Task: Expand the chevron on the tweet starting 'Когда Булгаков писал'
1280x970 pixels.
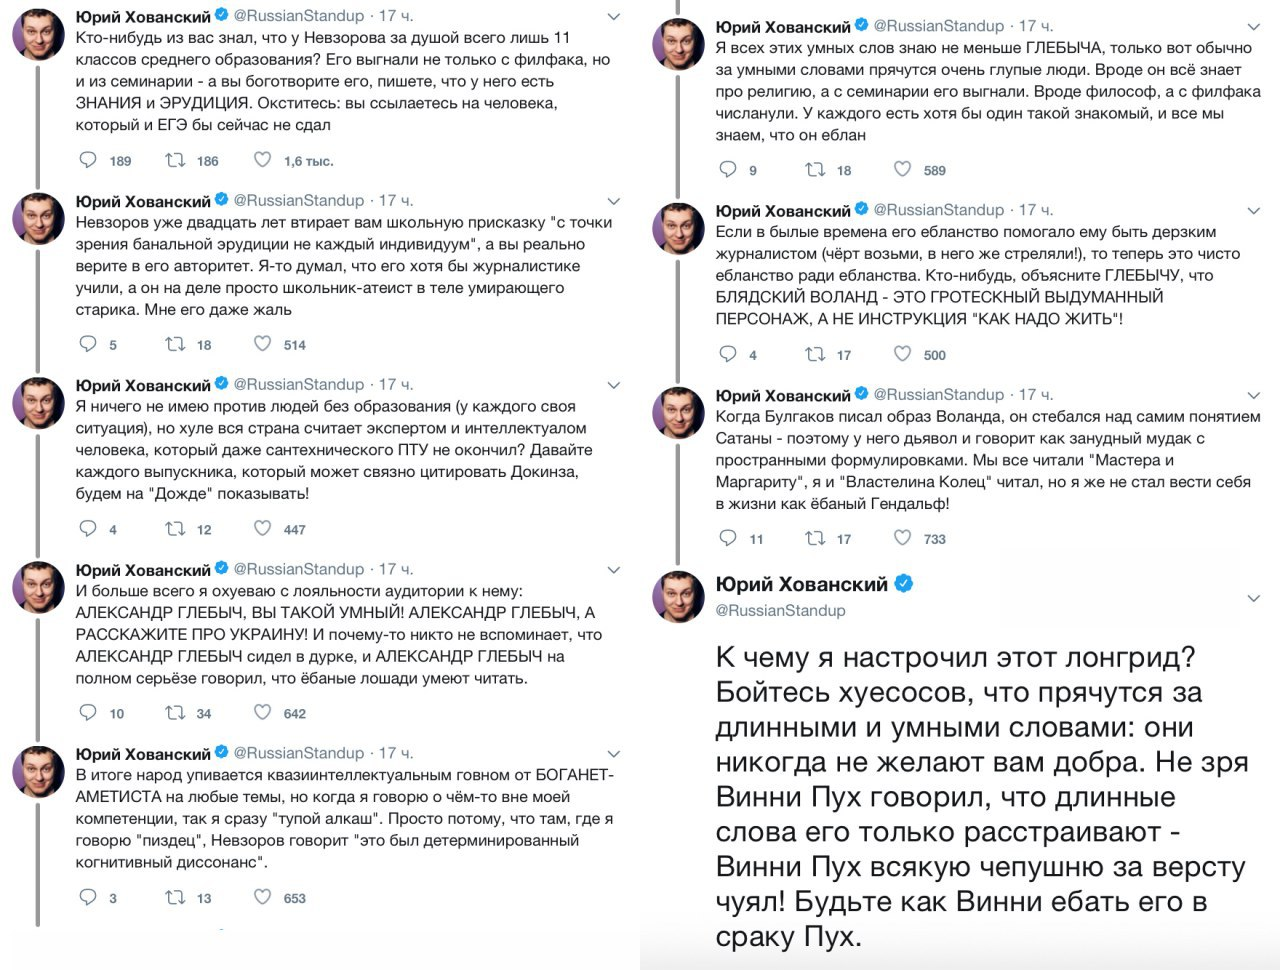Action: (1254, 395)
